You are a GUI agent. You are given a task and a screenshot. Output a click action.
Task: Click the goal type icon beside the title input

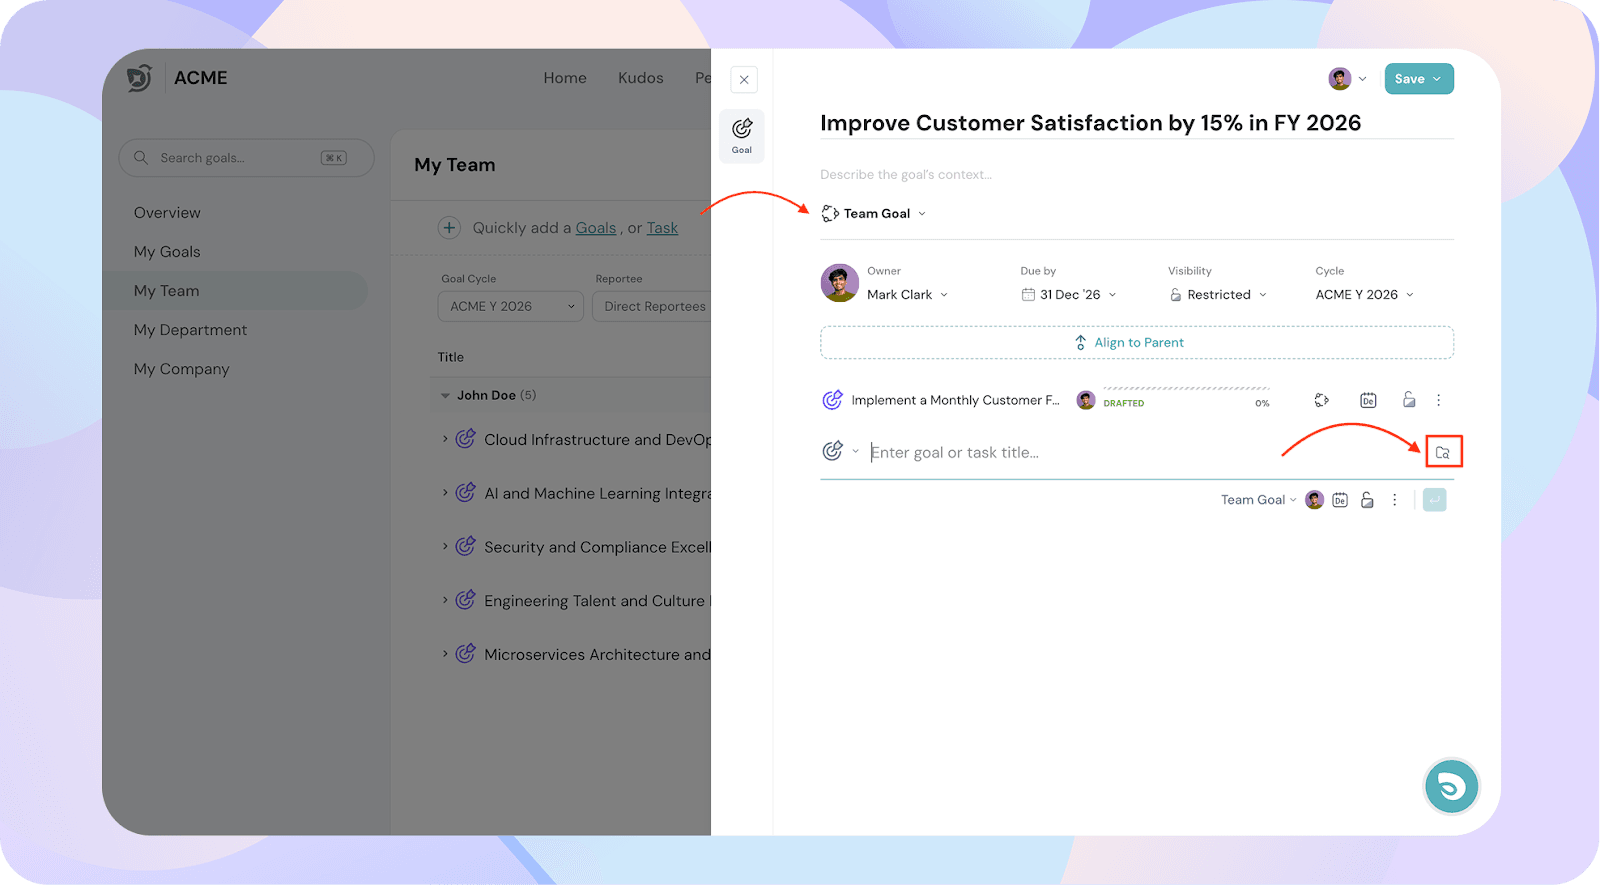(832, 451)
